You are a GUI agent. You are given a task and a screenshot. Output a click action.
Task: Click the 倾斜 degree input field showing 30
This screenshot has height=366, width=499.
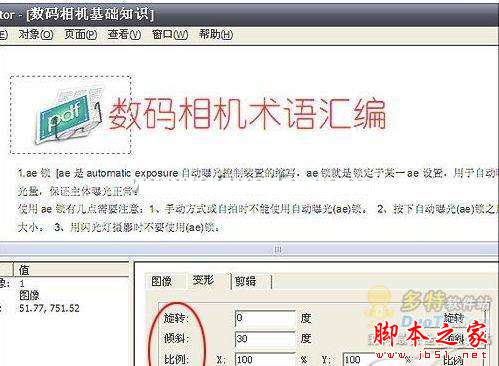(265, 339)
